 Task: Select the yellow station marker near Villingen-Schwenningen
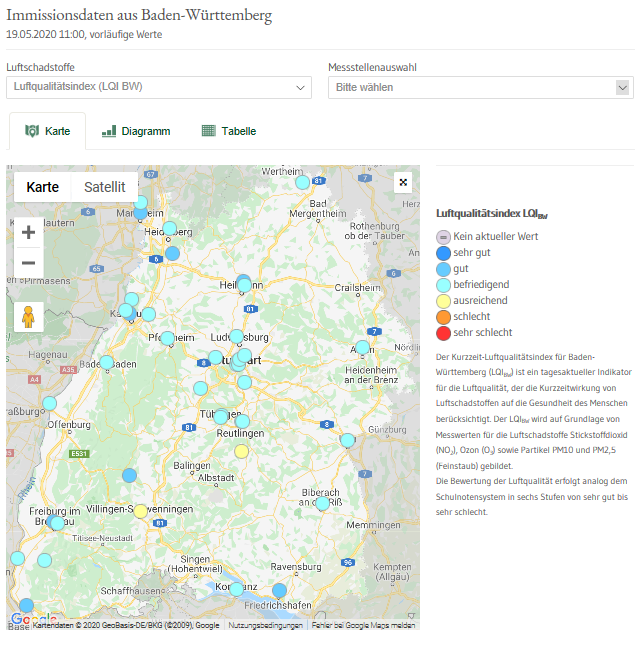tap(141, 511)
